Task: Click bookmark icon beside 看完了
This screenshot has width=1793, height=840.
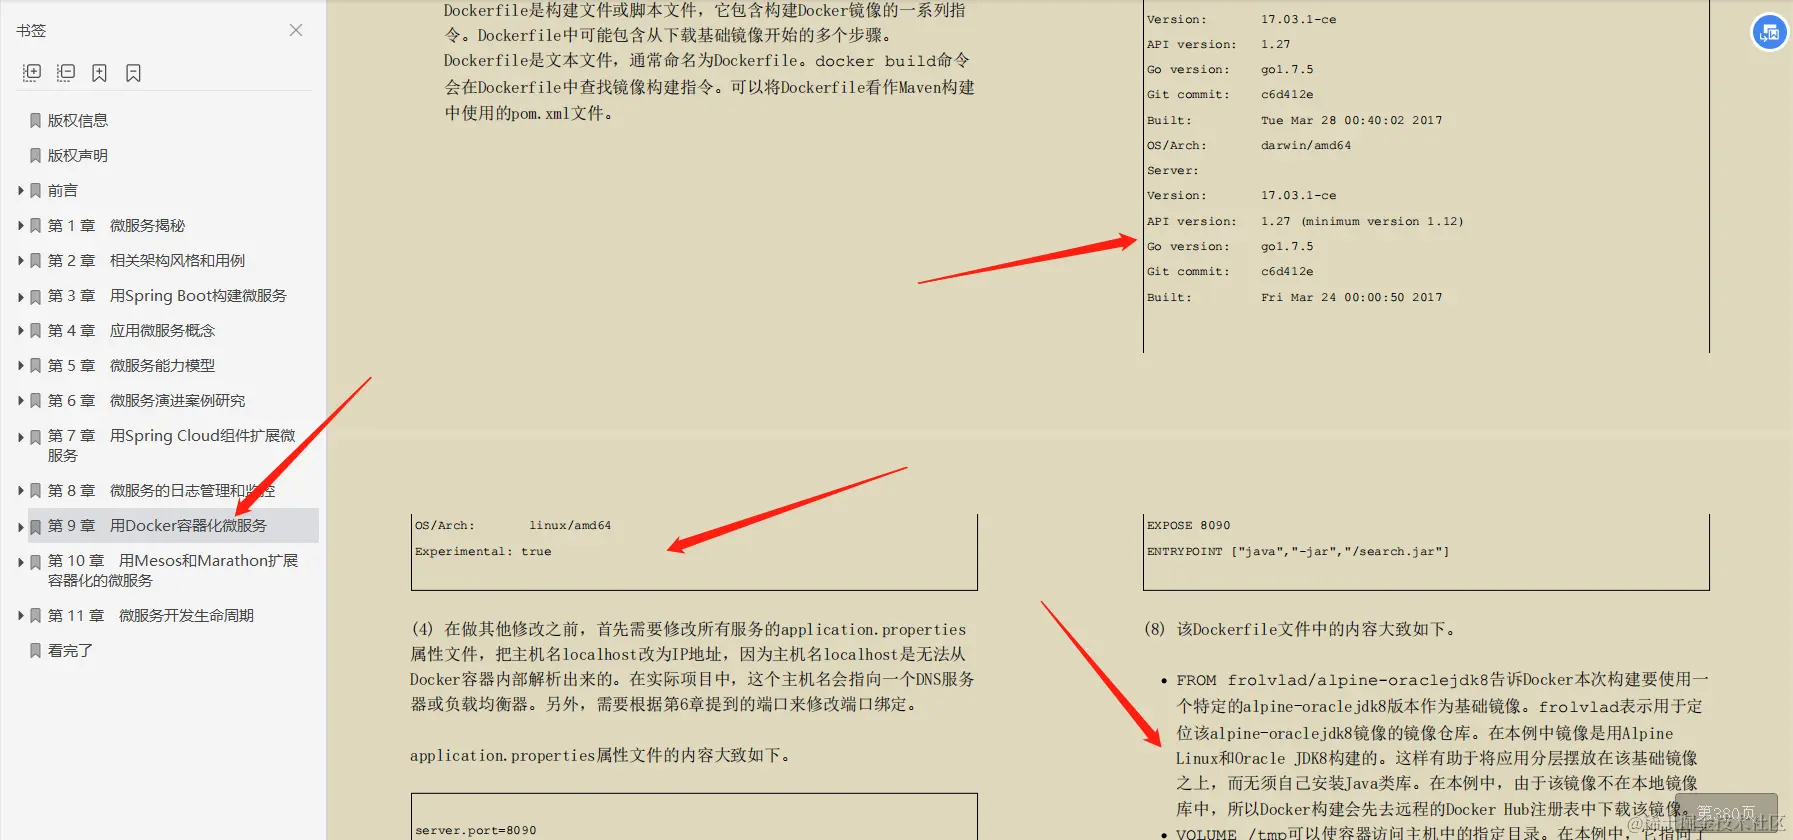Action: click(x=36, y=651)
